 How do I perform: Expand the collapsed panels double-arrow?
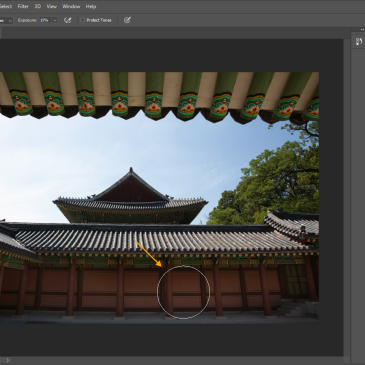(362, 30)
